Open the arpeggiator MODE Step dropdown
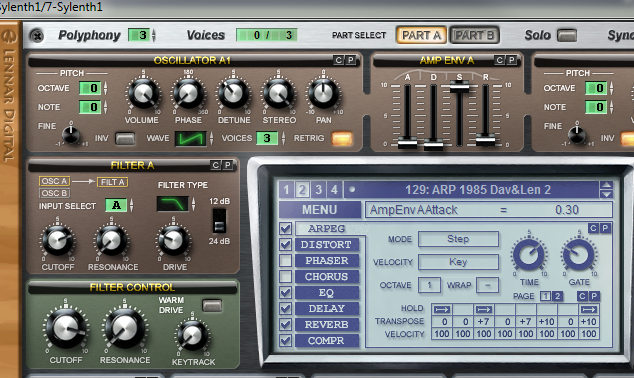Image resolution: width=634 pixels, height=378 pixels. pyautogui.click(x=458, y=239)
